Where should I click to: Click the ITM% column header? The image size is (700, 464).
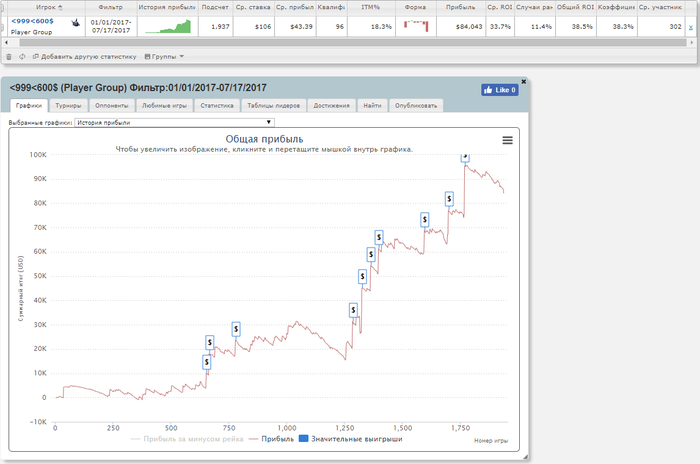(371, 7)
